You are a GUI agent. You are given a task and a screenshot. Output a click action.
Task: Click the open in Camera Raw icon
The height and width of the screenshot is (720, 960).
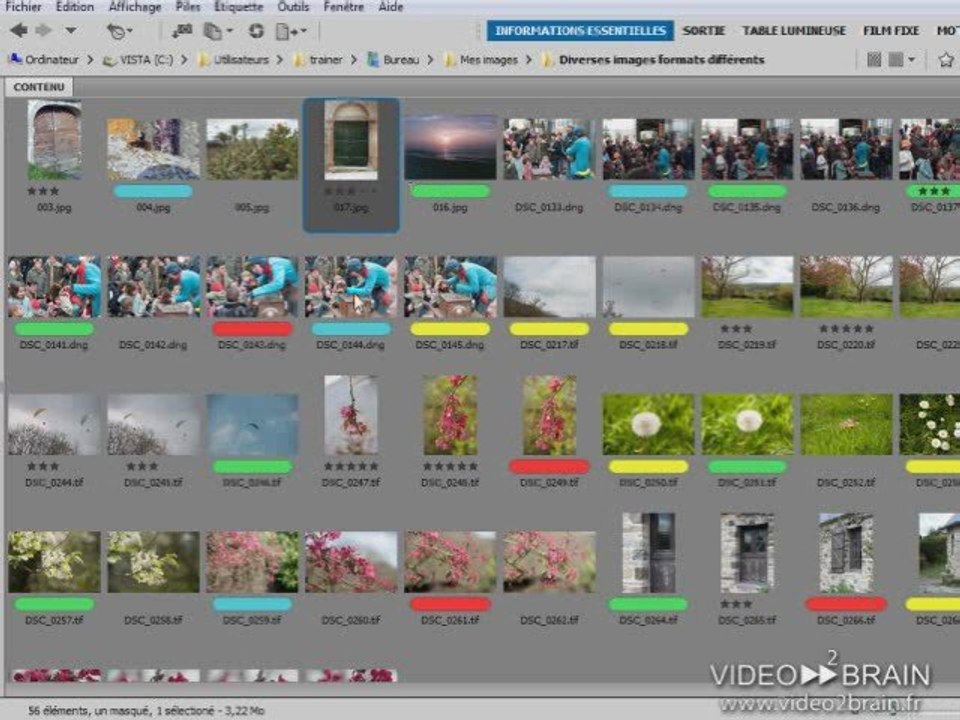coord(256,31)
